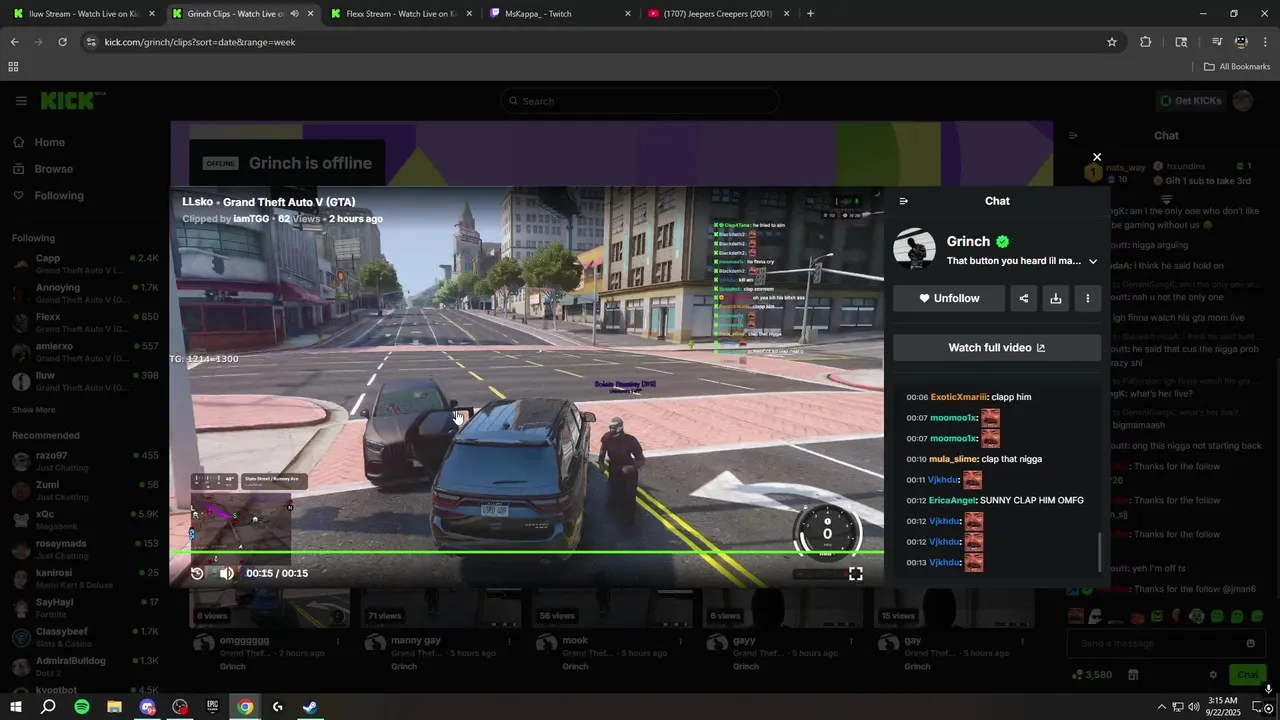Open Epic Games from the taskbar
This screenshot has height=720, width=1280.
coord(212,707)
